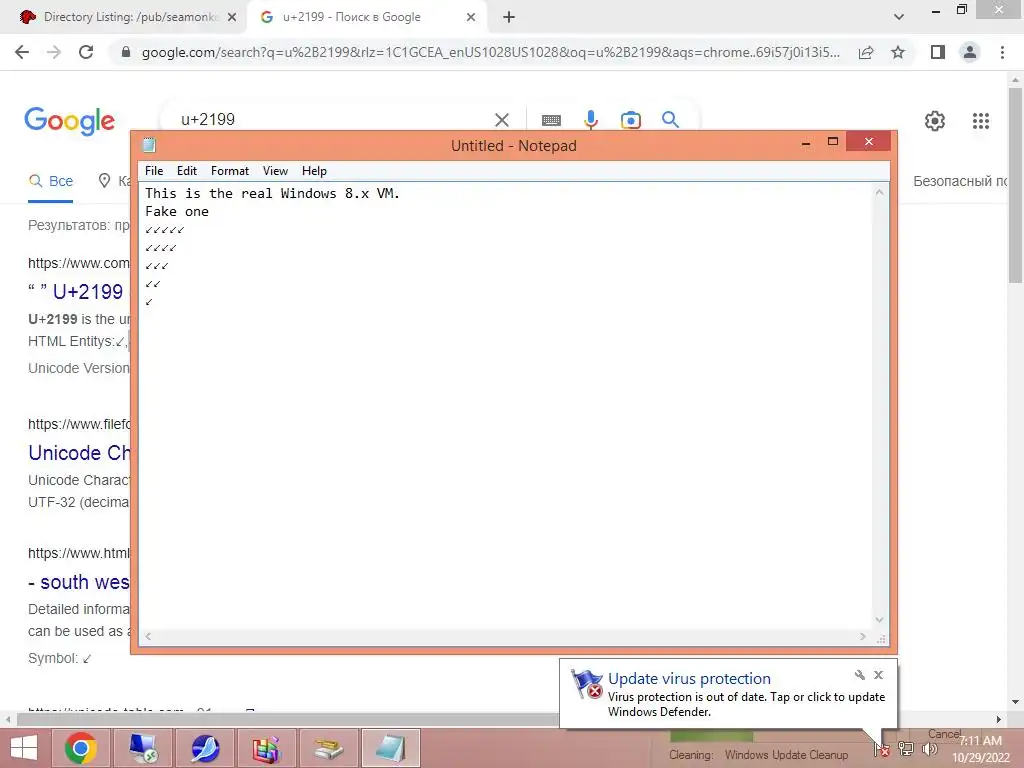
Task: Open Notepad Format menu
Action: point(230,171)
